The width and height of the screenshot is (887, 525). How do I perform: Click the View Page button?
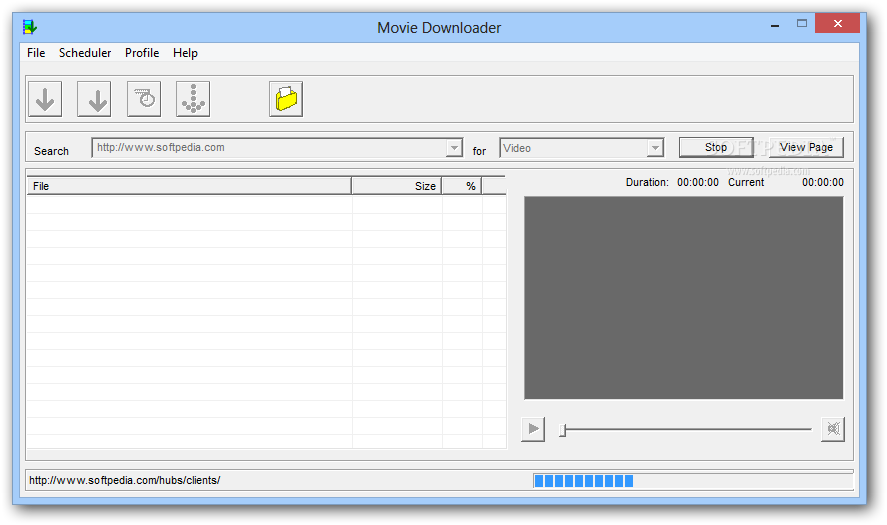point(806,147)
